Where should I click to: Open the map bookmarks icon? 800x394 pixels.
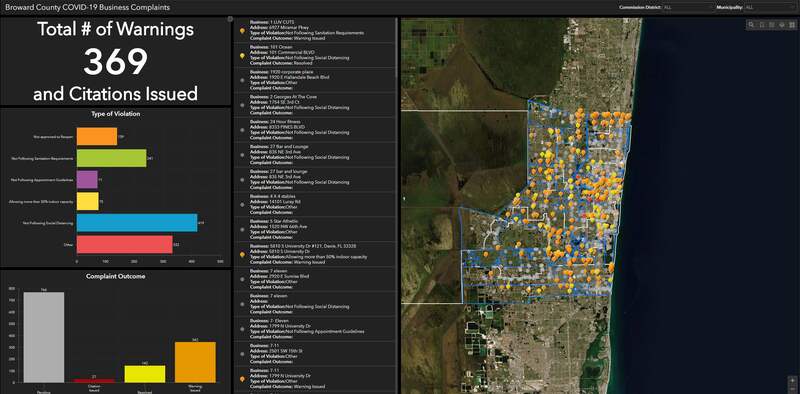tap(762, 24)
